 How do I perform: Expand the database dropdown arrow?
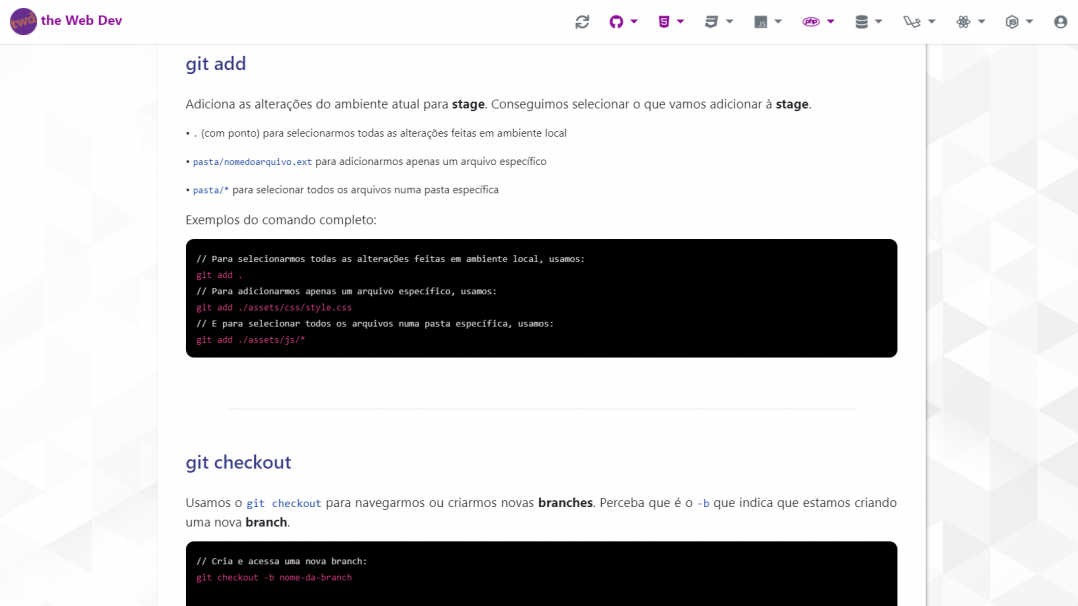(877, 21)
